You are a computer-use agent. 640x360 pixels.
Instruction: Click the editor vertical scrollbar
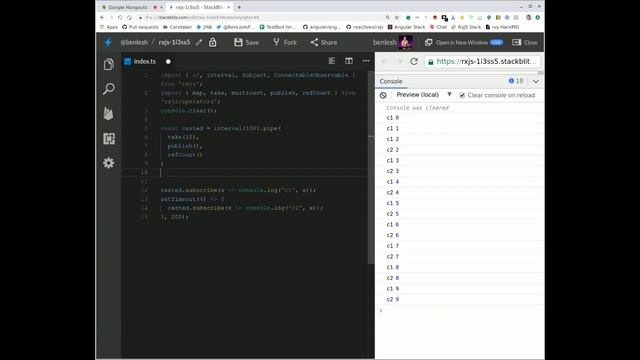371,168
